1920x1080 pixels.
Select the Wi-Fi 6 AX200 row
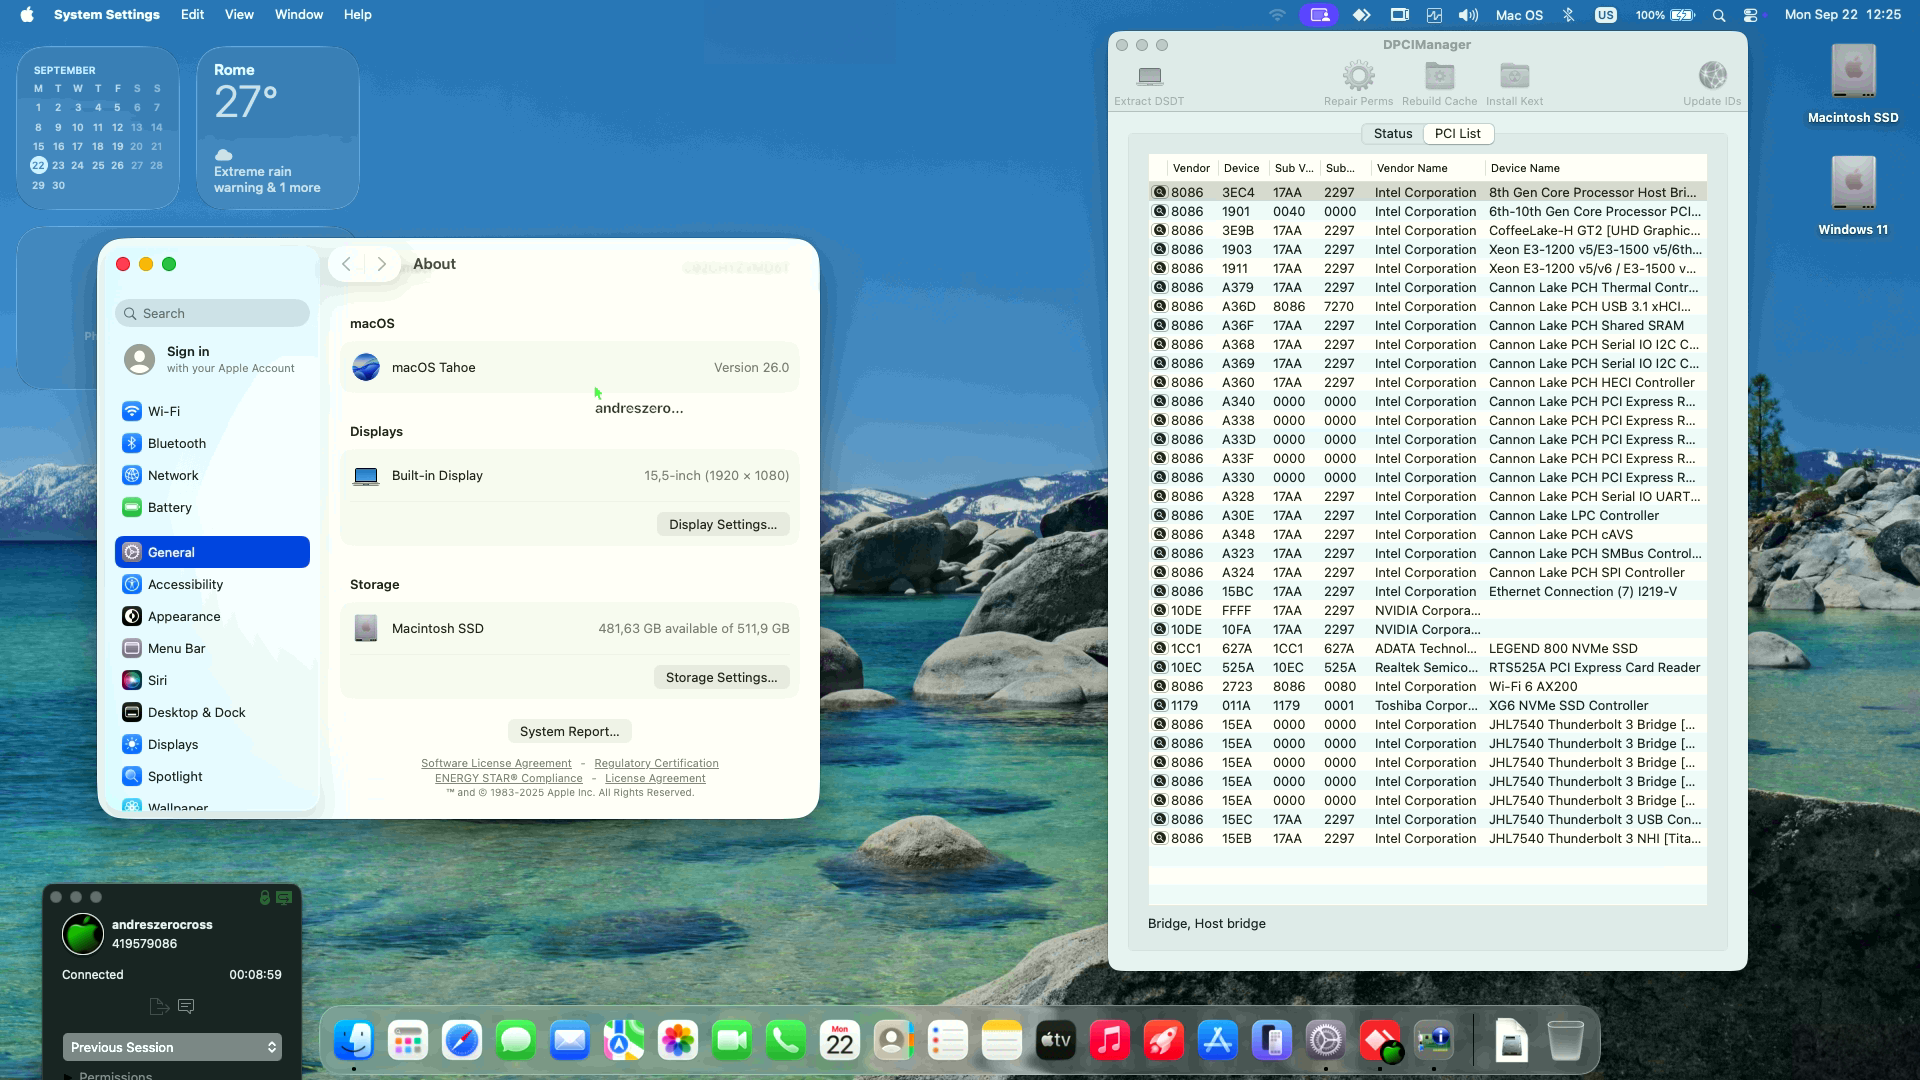click(1427, 686)
